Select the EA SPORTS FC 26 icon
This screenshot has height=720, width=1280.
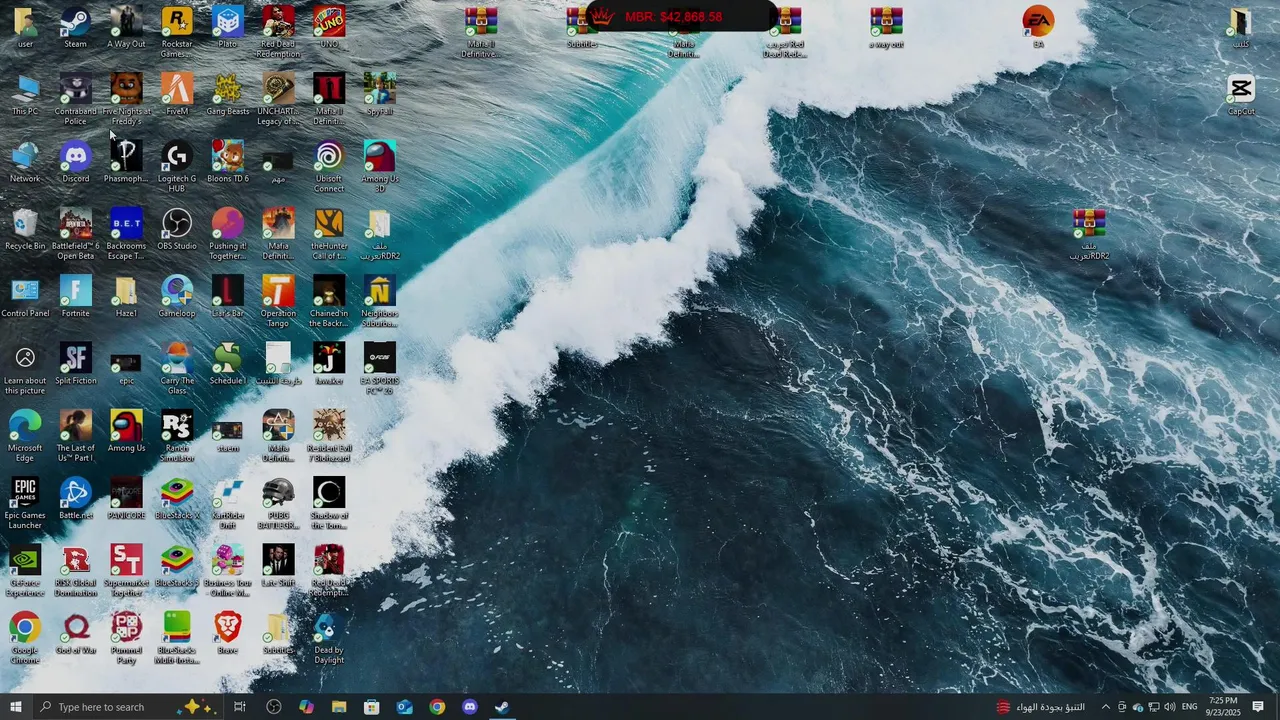point(380,369)
